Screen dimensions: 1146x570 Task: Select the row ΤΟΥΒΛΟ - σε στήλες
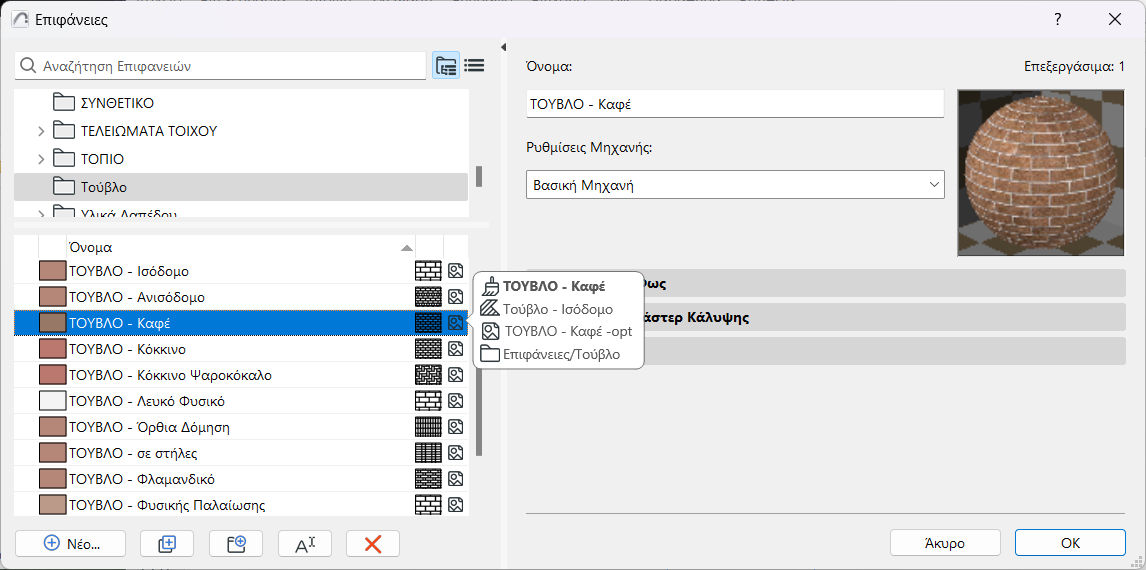240,452
